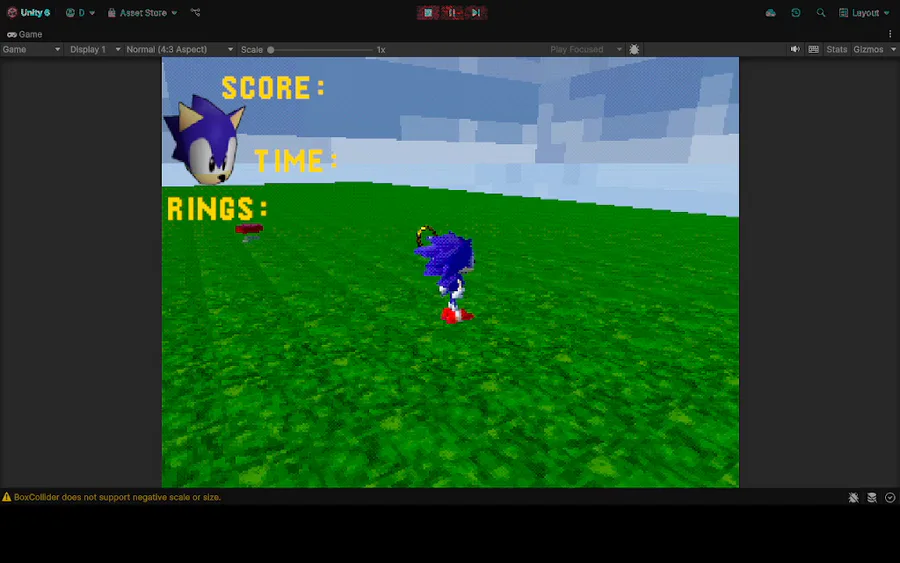This screenshot has width=900, height=563.
Task: Open the Asset Store dropdown
Action: [142, 13]
